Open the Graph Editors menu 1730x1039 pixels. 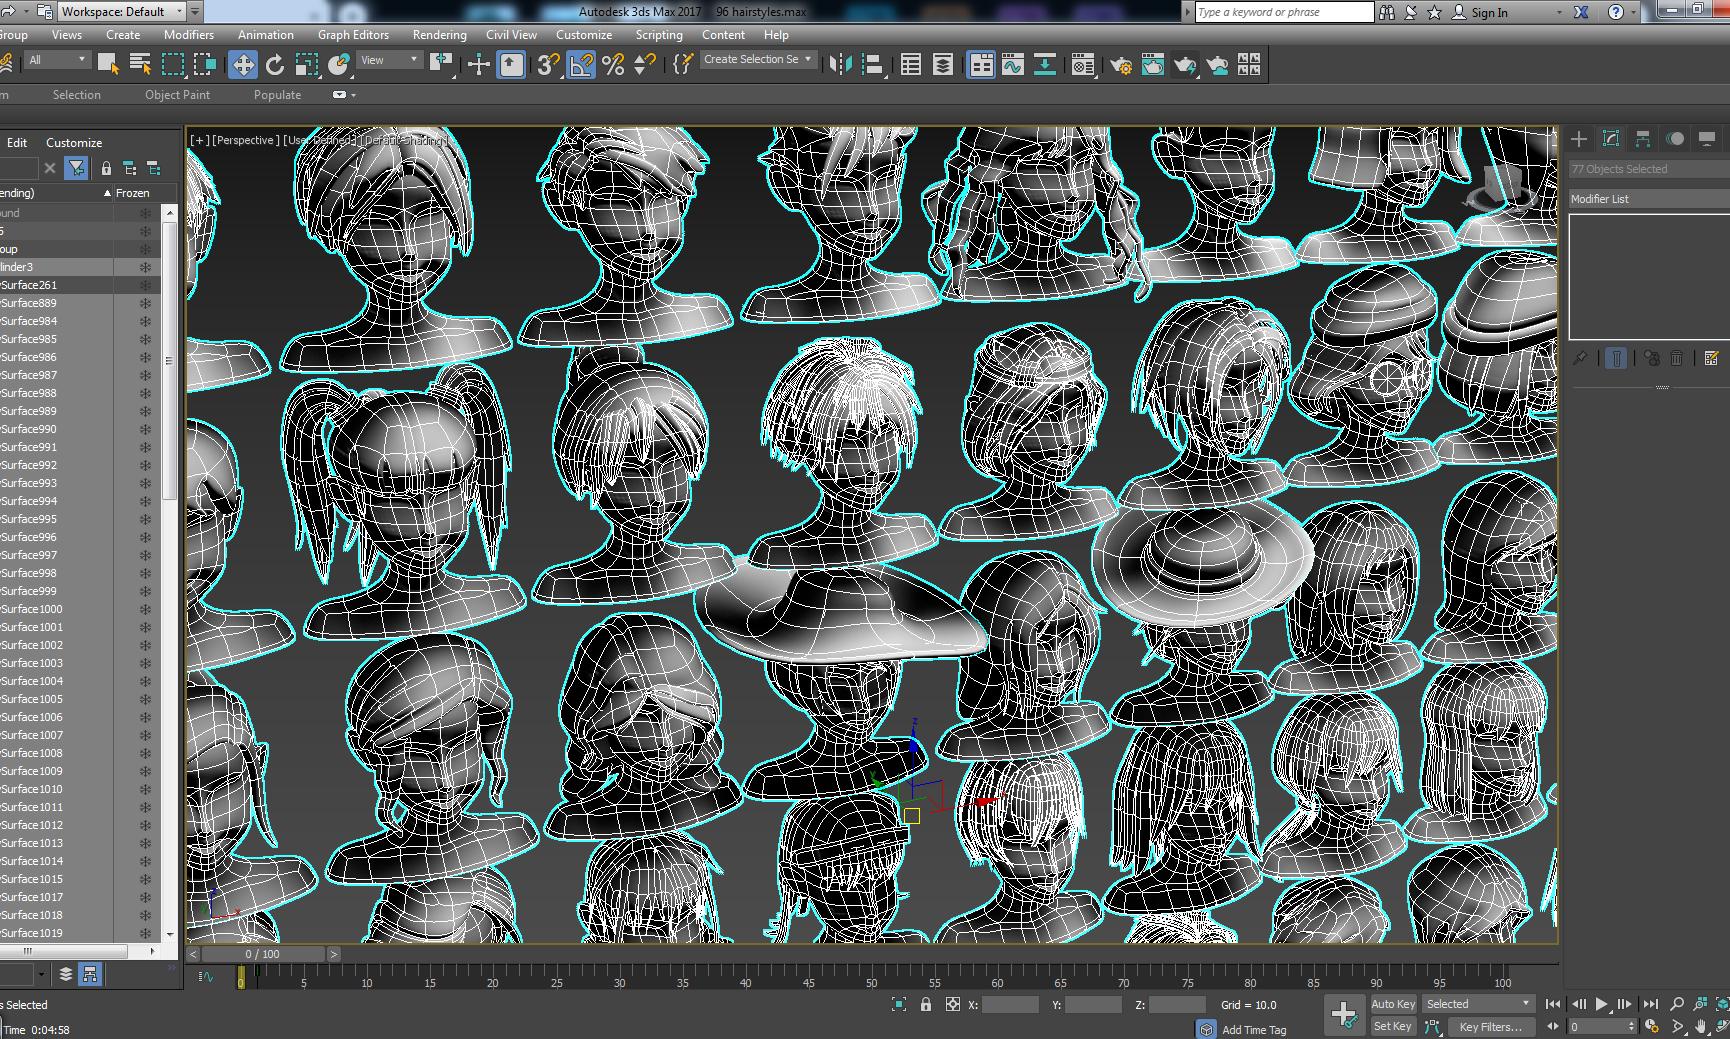coord(353,35)
